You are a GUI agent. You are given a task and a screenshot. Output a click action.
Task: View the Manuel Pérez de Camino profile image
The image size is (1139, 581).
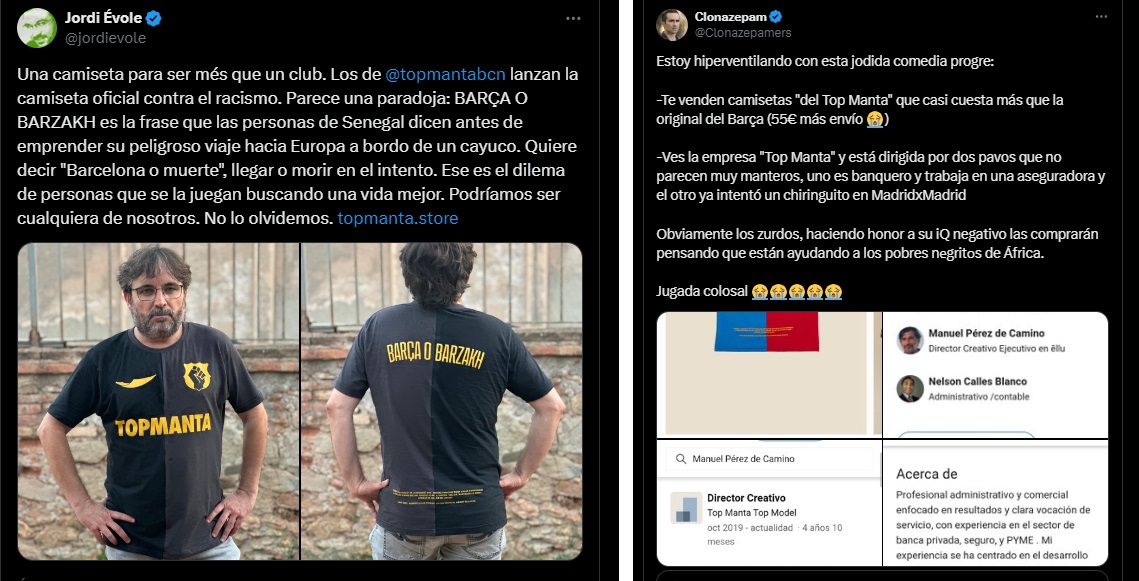tap(910, 341)
